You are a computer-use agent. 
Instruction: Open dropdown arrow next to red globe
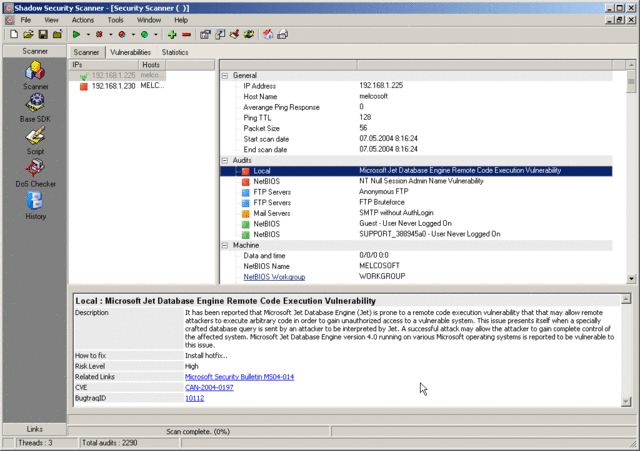click(133, 35)
